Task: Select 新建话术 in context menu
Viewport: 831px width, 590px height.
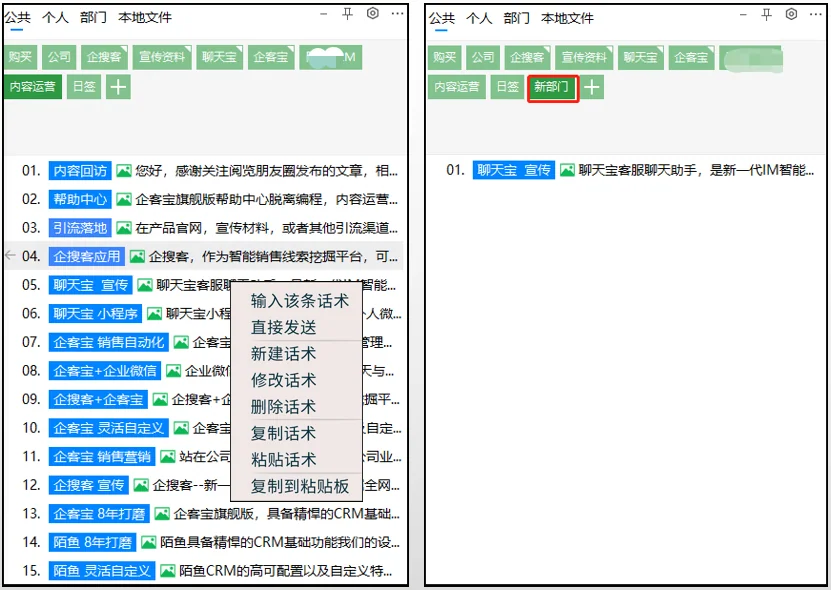Action: pyautogui.click(x=284, y=354)
